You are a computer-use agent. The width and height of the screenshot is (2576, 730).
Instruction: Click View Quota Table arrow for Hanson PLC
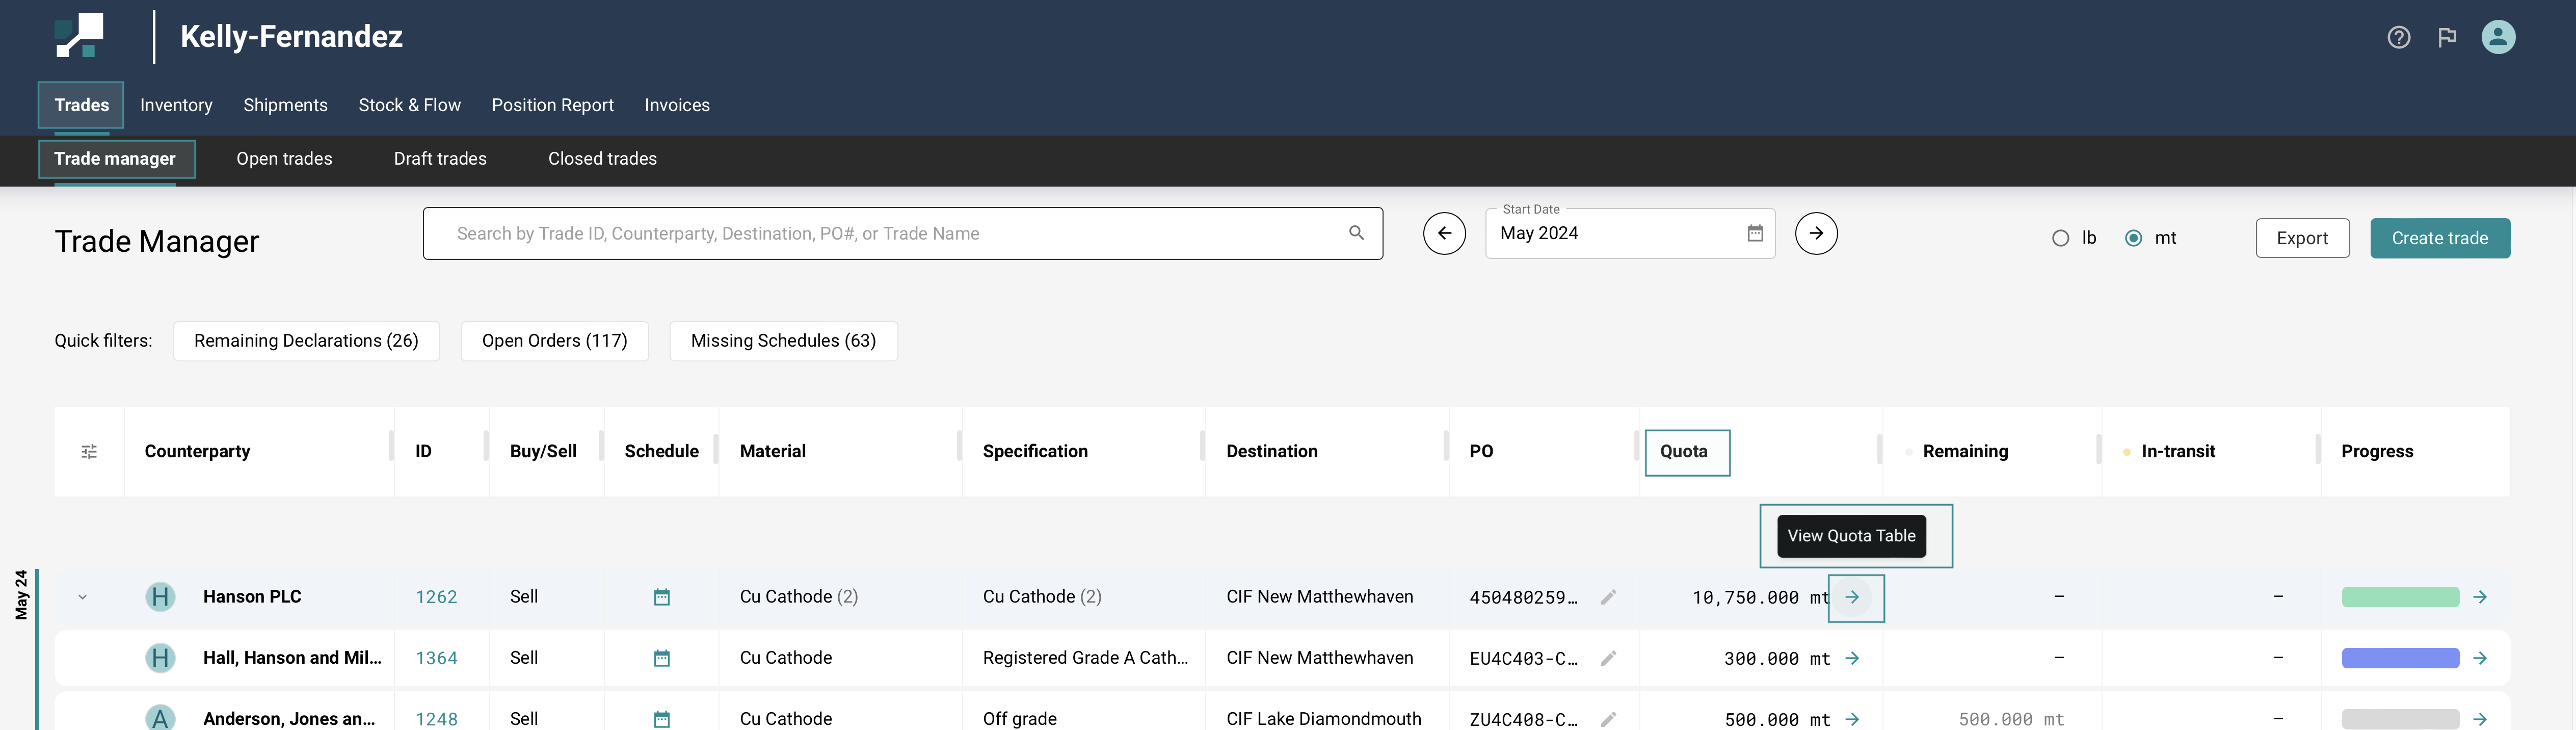click(x=1852, y=597)
